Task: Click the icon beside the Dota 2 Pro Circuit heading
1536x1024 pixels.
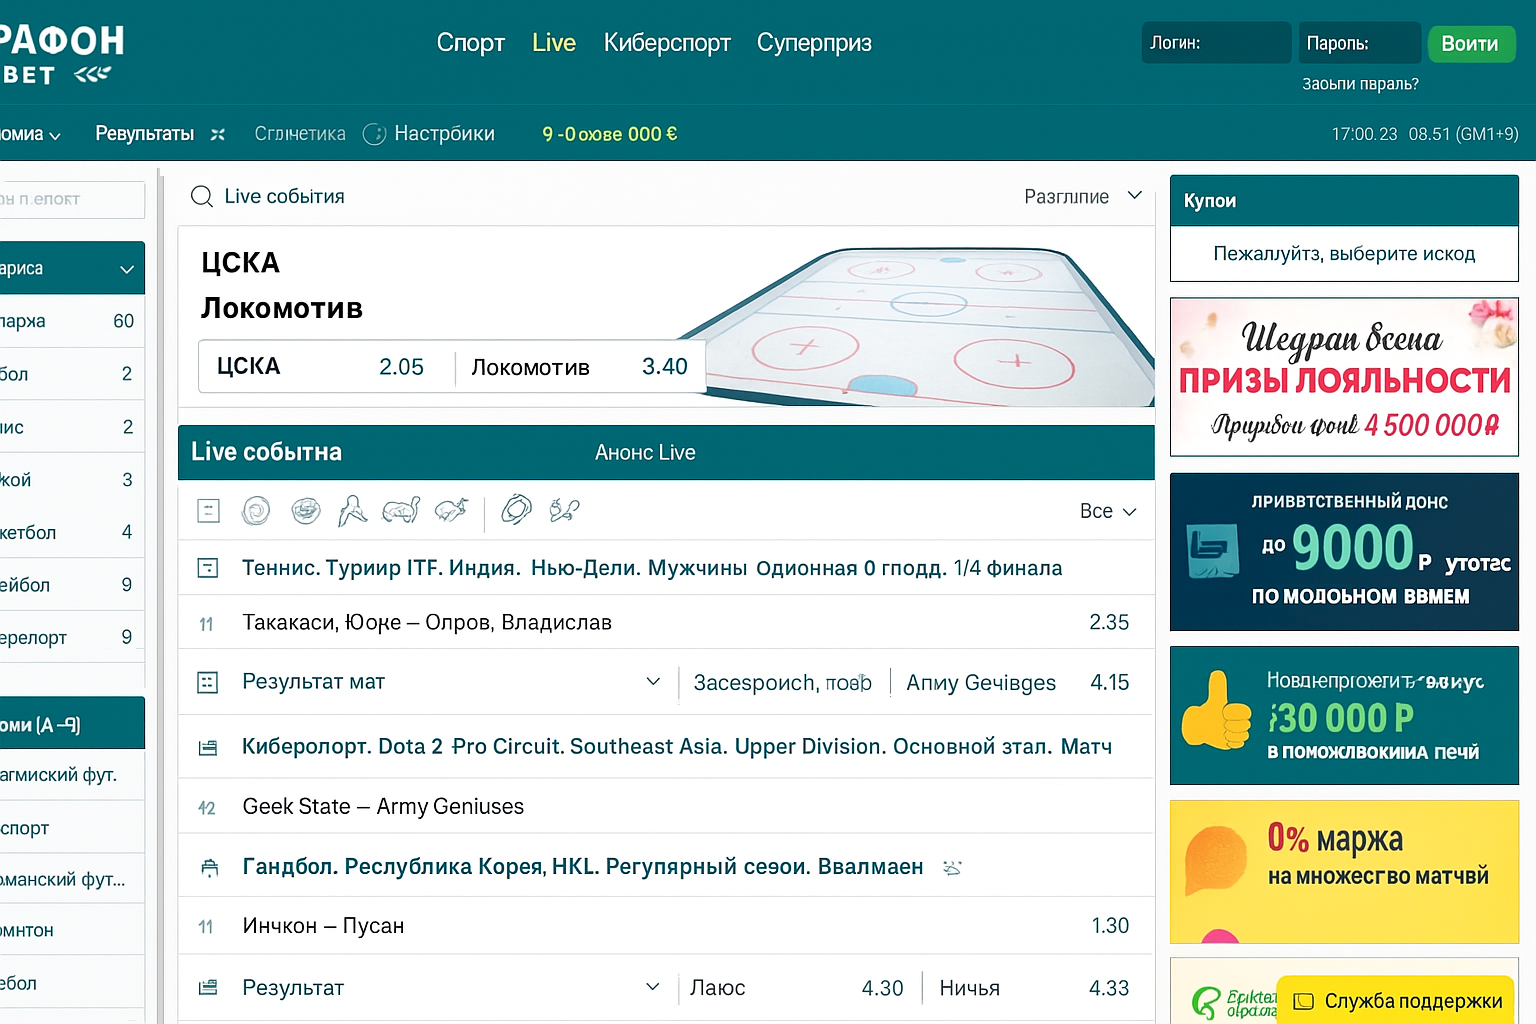Action: pos(208,747)
